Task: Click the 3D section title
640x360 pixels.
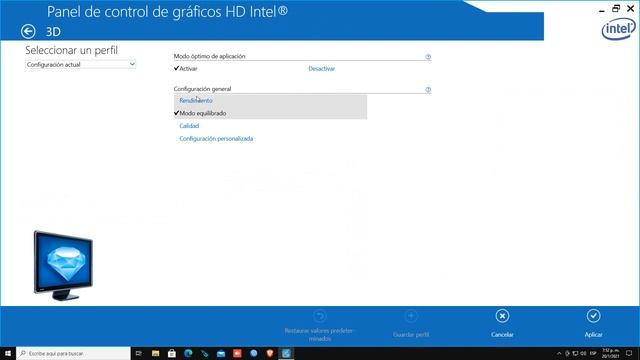Action: (53, 32)
